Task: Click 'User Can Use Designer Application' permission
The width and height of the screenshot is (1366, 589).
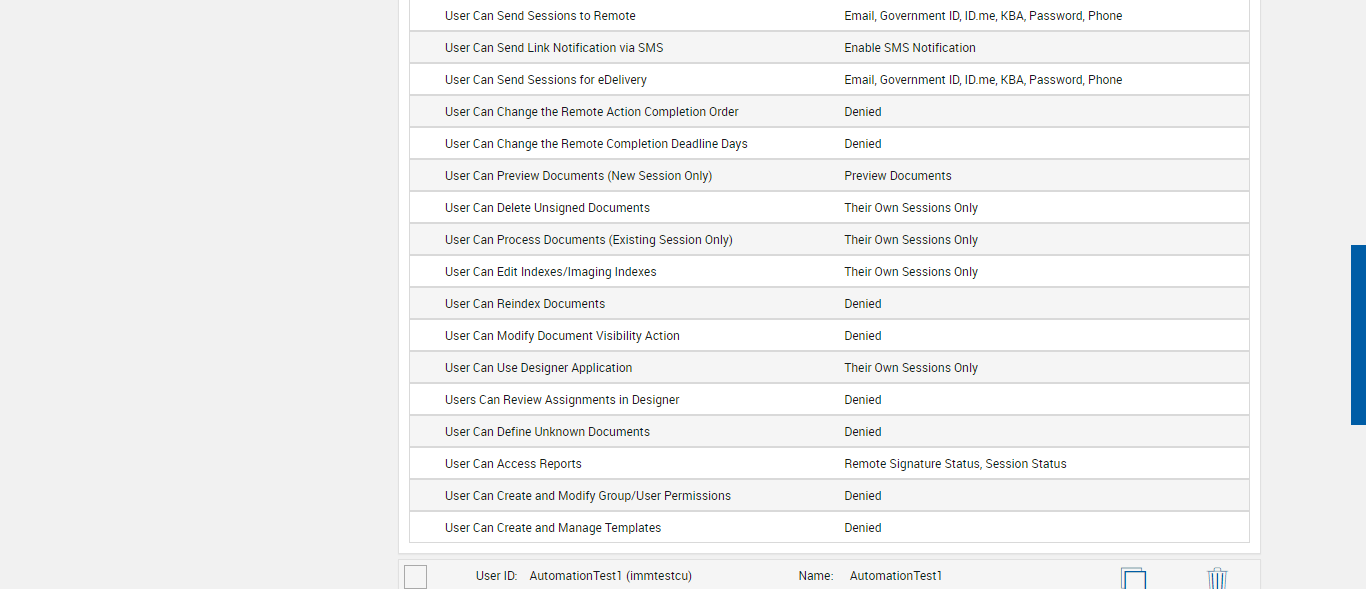Action: (539, 368)
